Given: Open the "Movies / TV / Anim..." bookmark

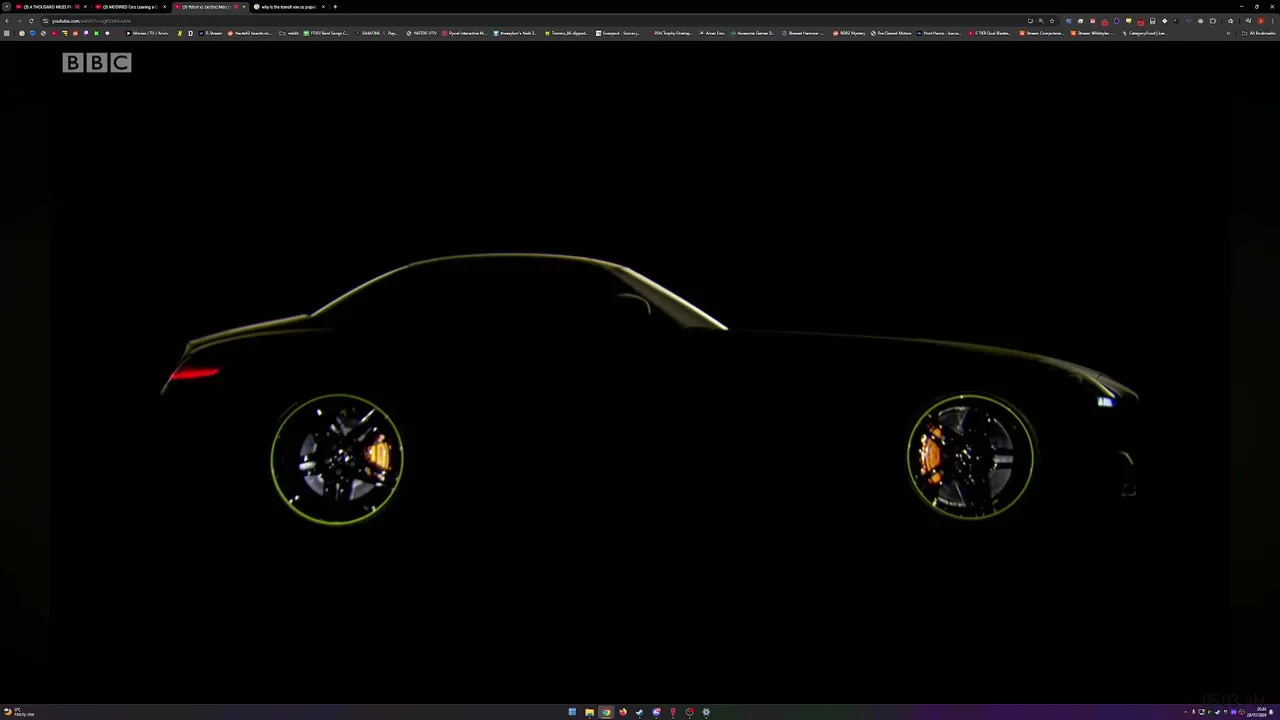Looking at the screenshot, I should (x=149, y=33).
